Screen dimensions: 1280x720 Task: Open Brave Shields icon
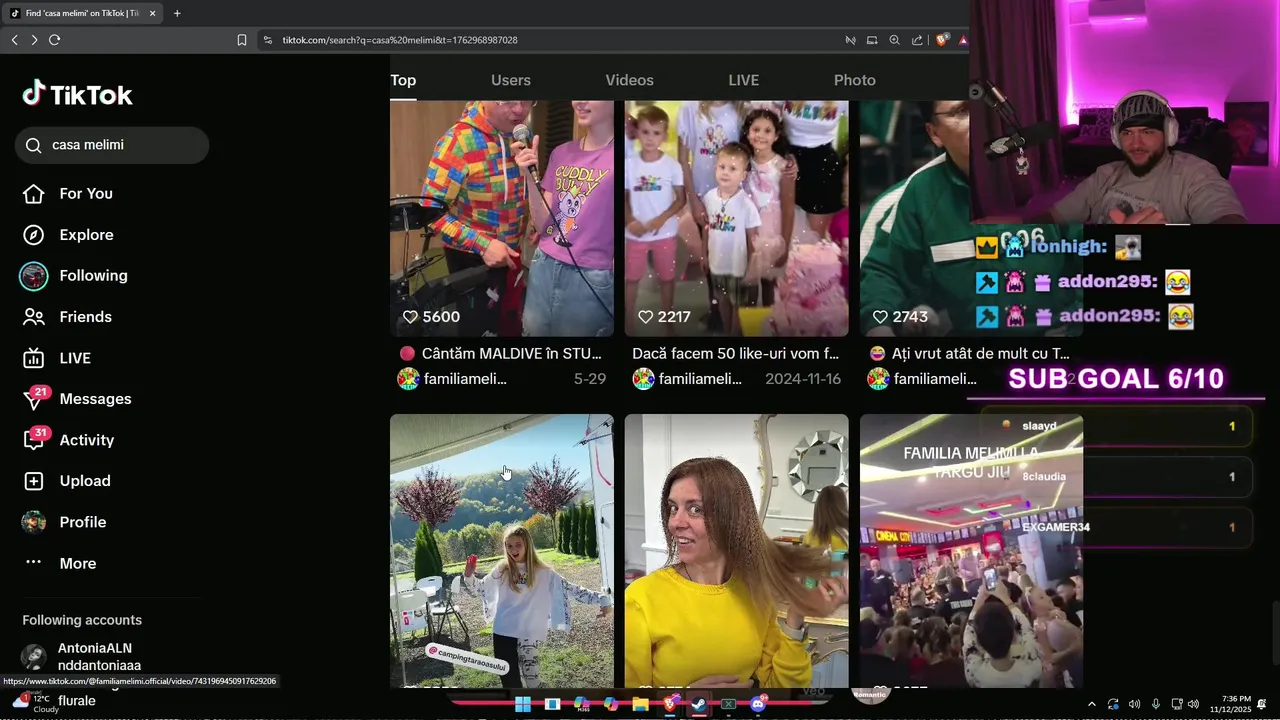[942, 40]
